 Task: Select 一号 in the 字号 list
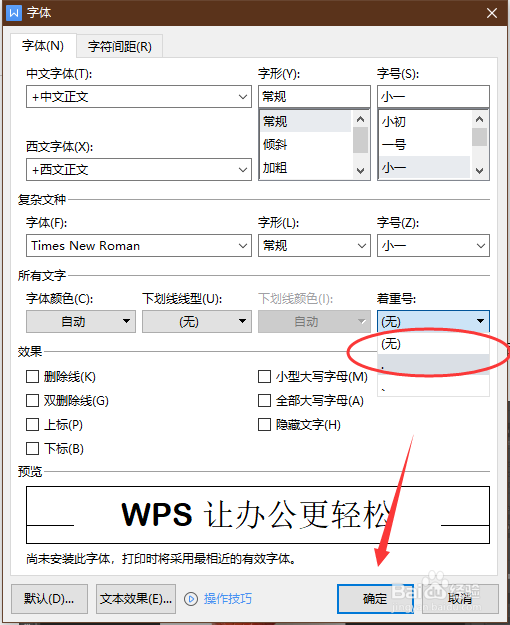(424, 145)
